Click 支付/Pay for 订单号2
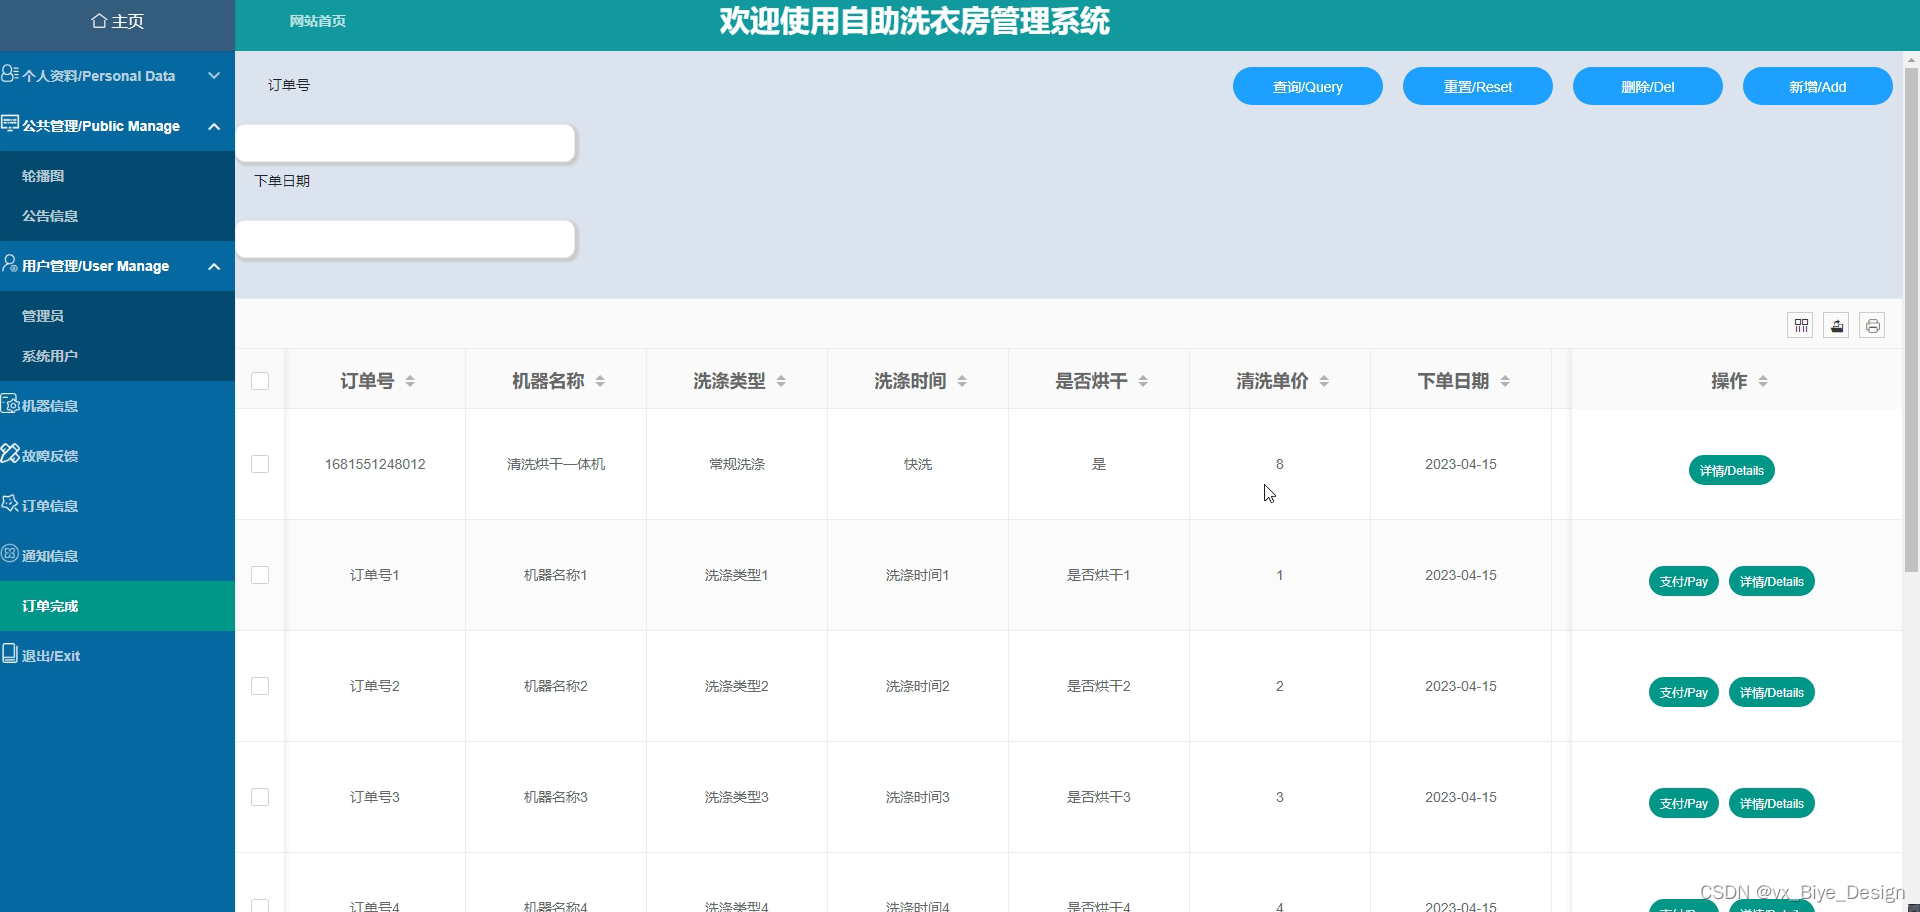 click(x=1684, y=692)
